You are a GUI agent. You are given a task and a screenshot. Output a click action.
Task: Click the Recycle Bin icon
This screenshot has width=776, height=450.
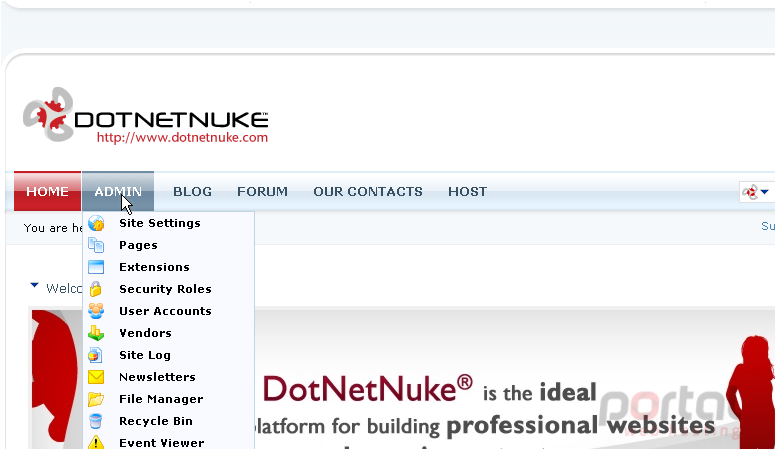(x=96, y=421)
